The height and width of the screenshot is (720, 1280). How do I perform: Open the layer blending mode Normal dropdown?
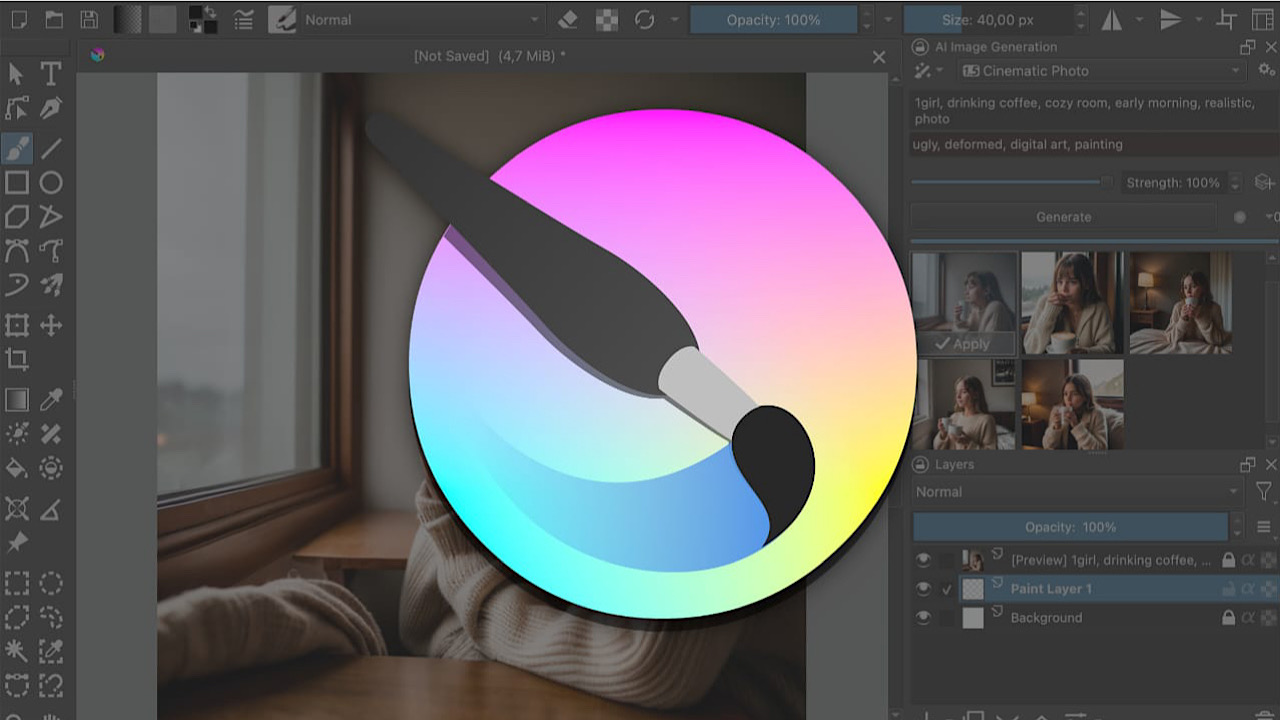[x=1075, y=491]
